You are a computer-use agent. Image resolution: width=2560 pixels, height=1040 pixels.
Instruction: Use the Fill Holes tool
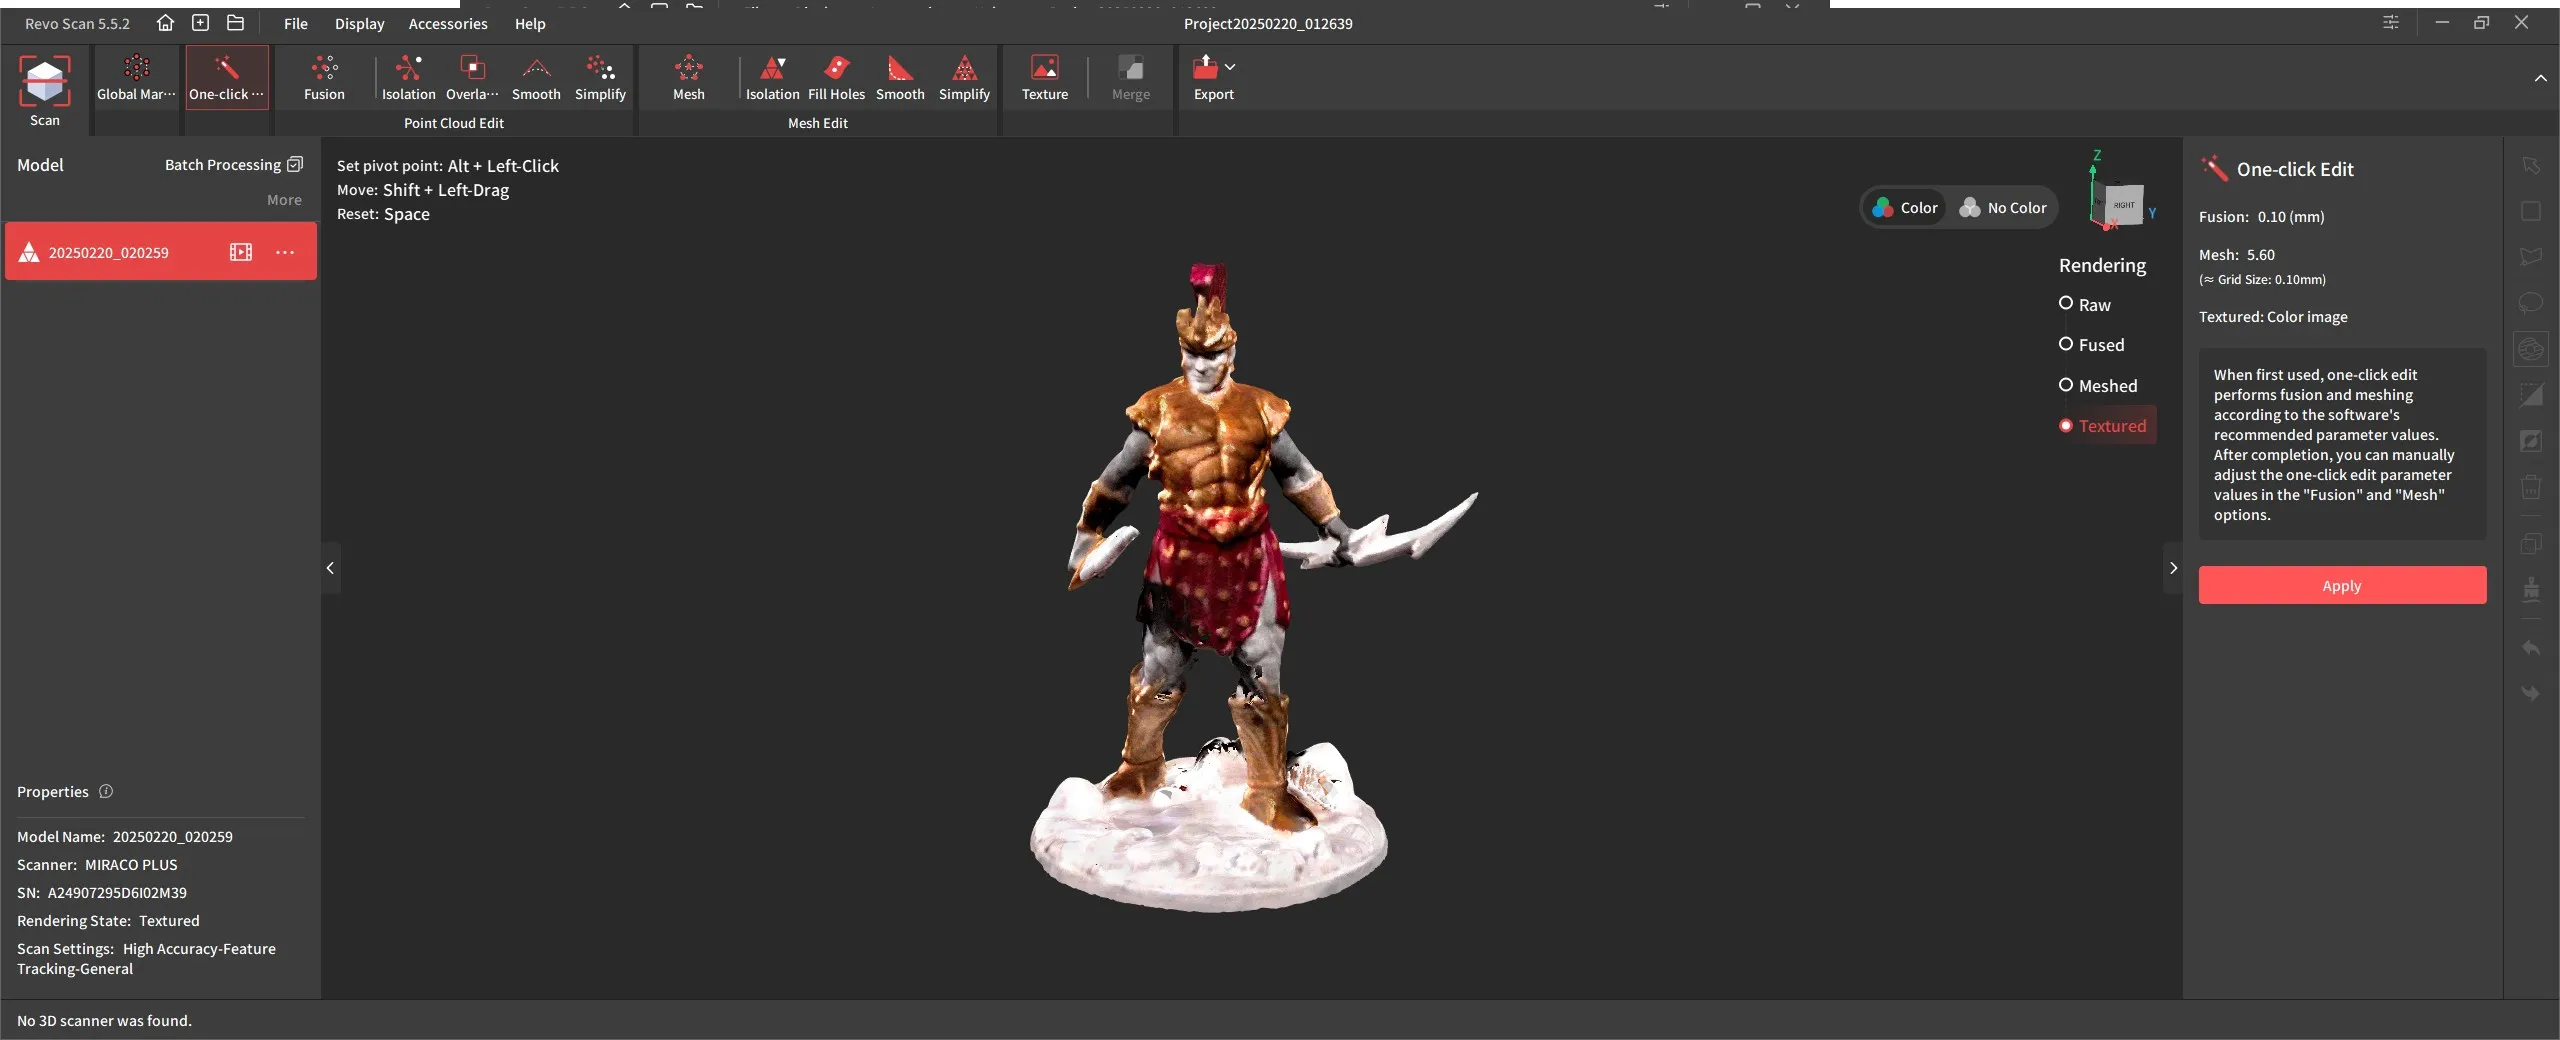coord(836,78)
